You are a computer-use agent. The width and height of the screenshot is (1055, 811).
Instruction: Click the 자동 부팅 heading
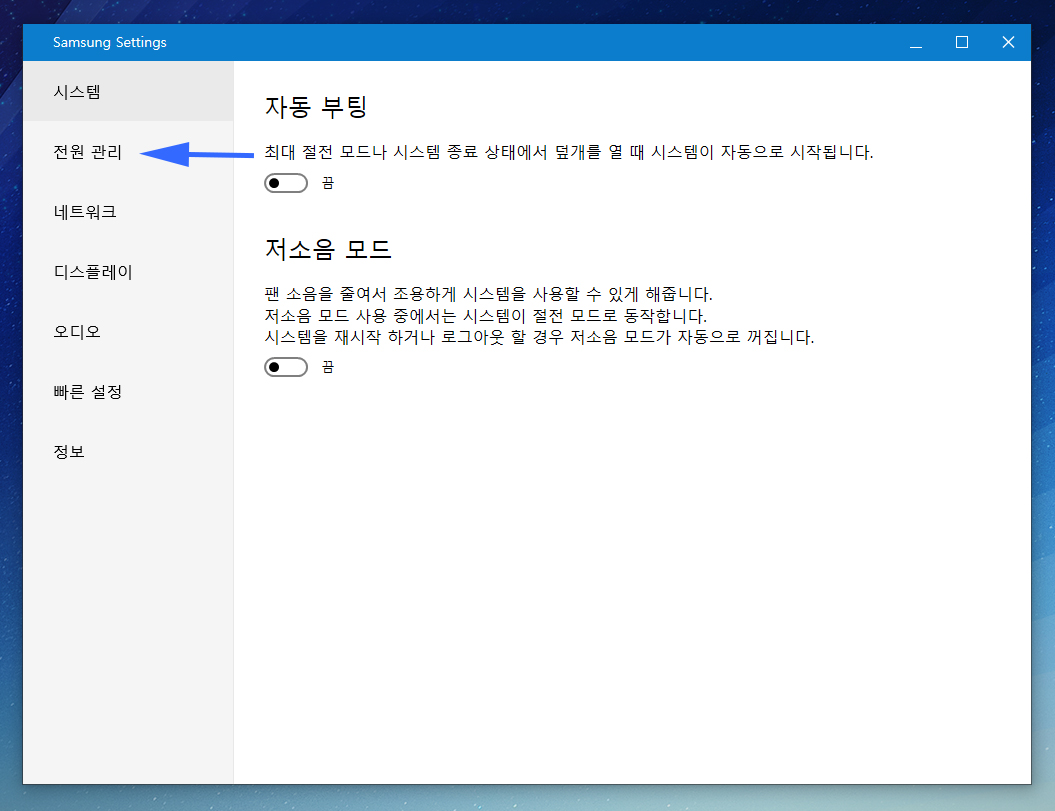[316, 106]
